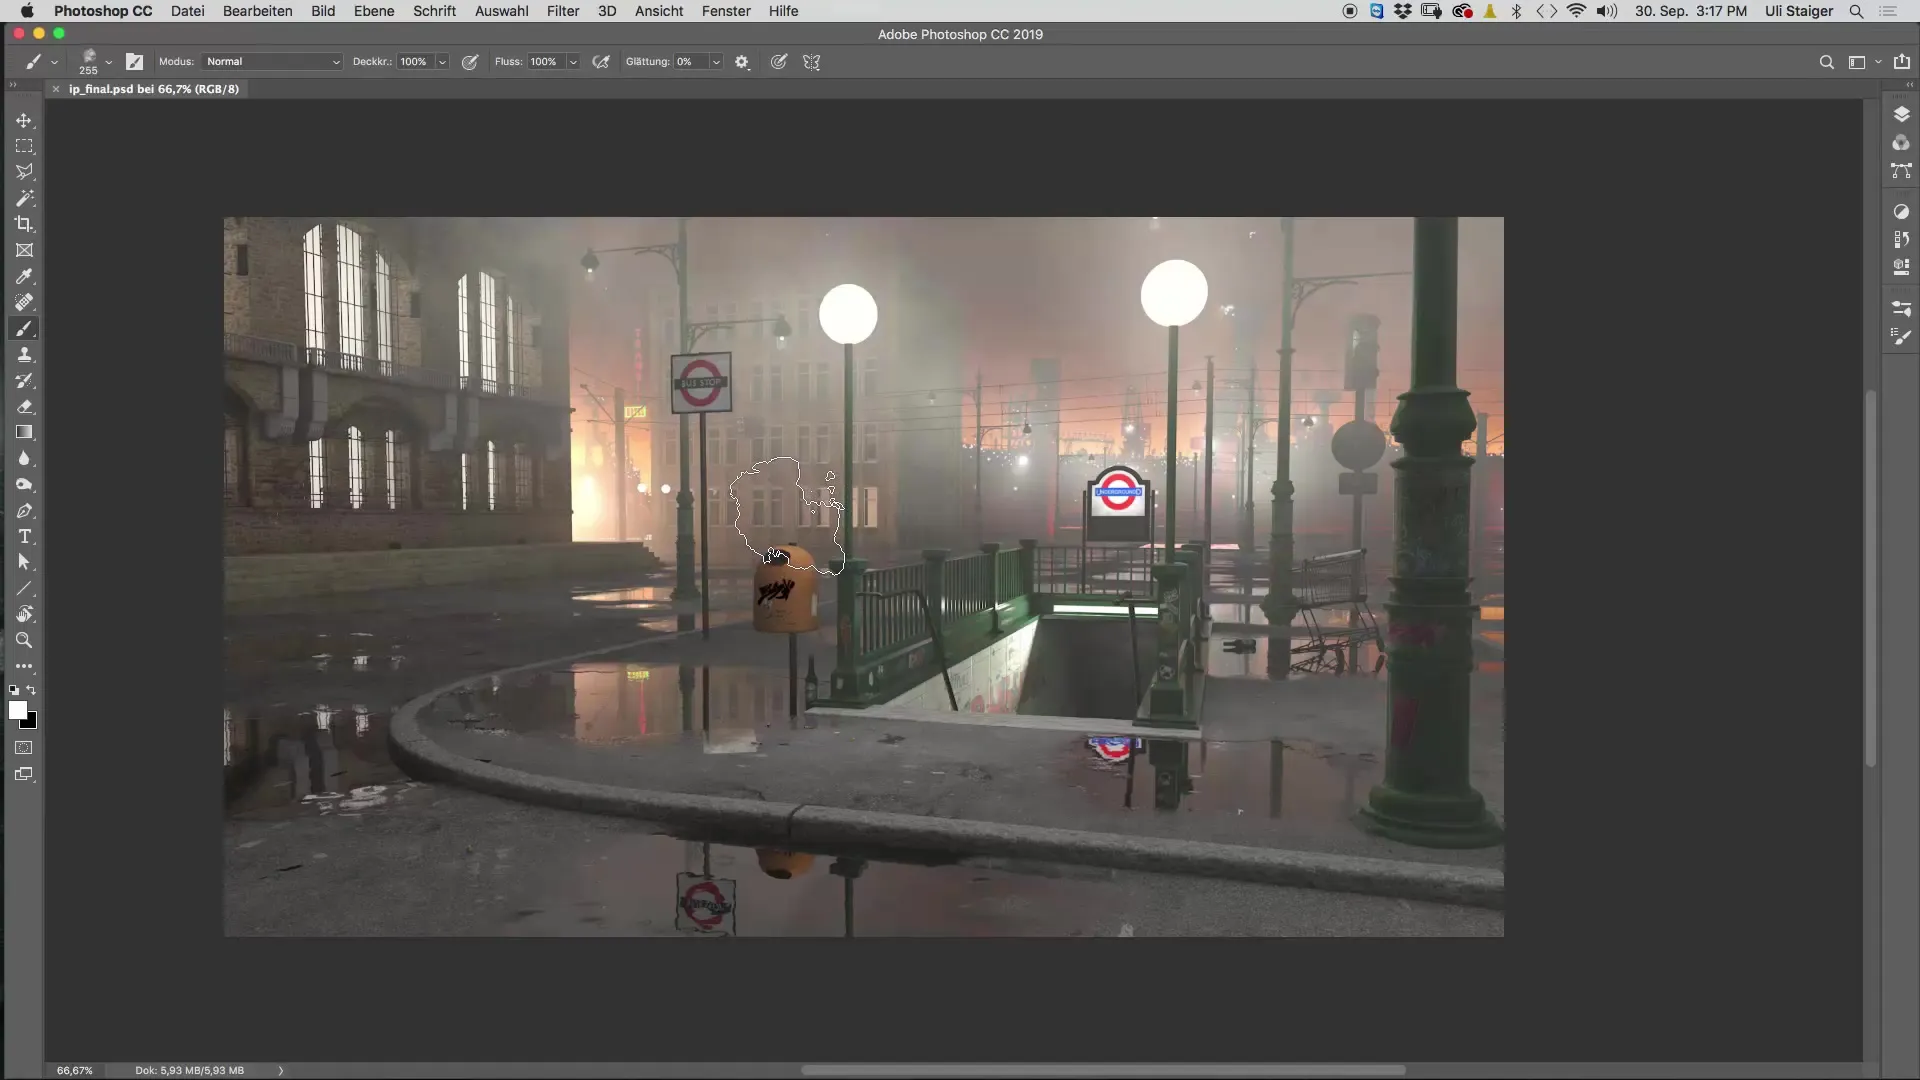Viewport: 1920px width, 1080px height.
Task: Open the Bearbeiten menu
Action: coord(258,11)
